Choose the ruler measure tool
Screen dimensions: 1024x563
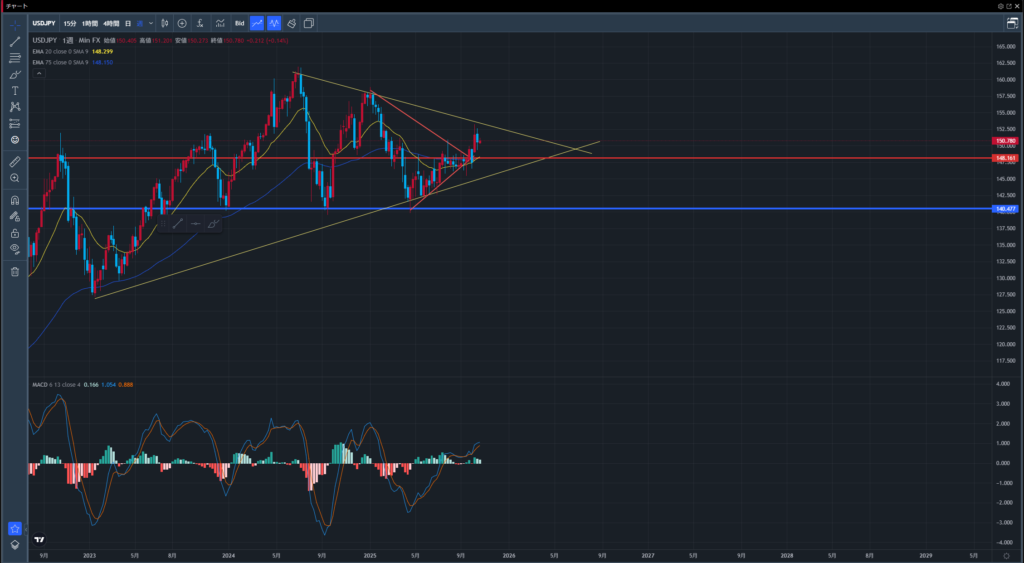(15, 160)
